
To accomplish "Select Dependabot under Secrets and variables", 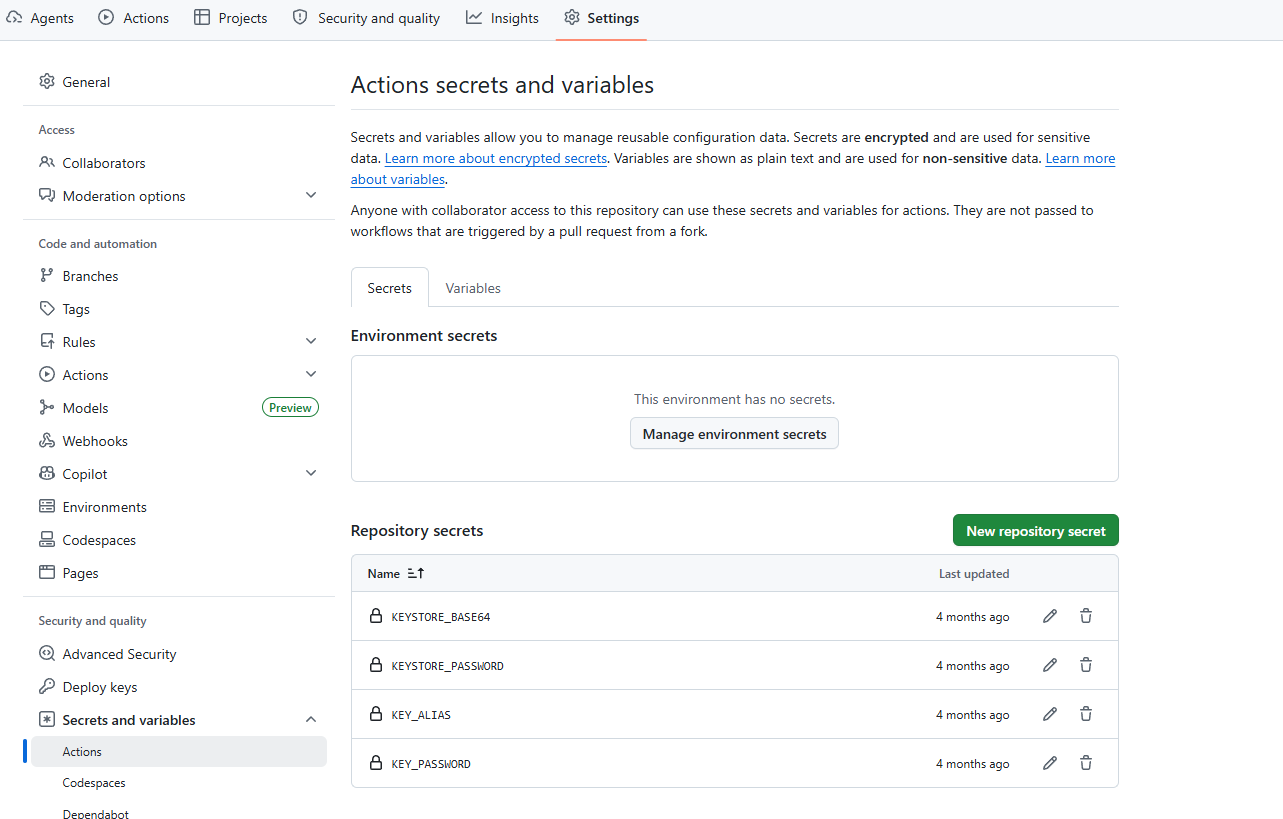I will coord(95,813).
